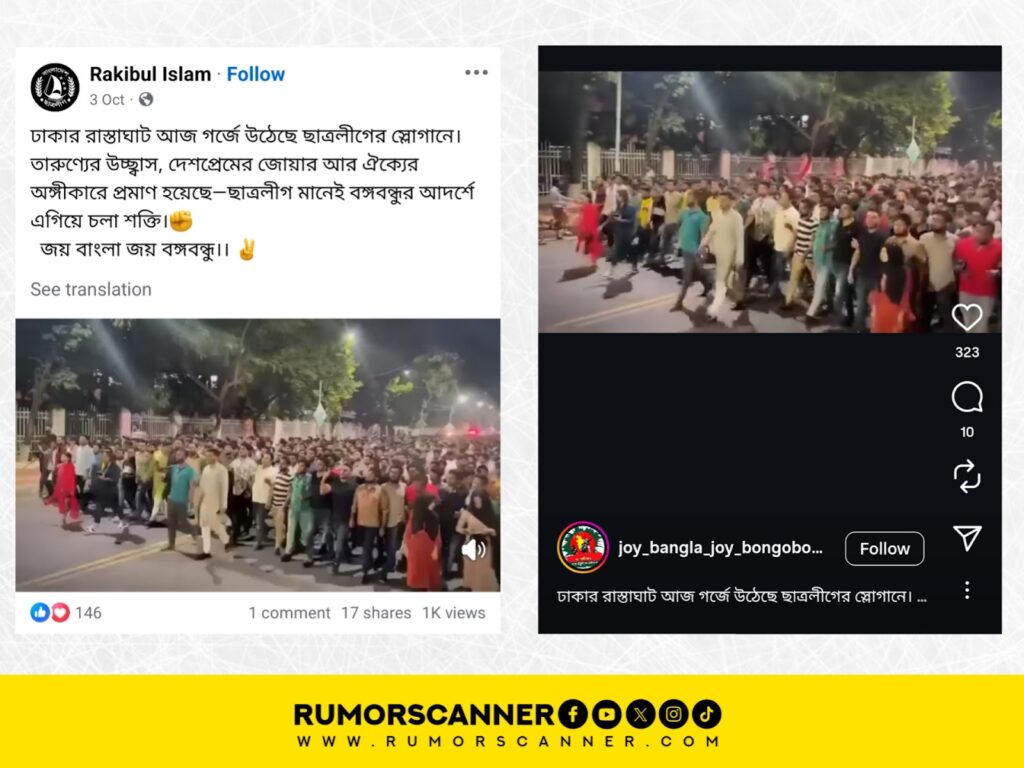Expand the truncated reel caption text
The image size is (1024, 768).
[x=741, y=596]
